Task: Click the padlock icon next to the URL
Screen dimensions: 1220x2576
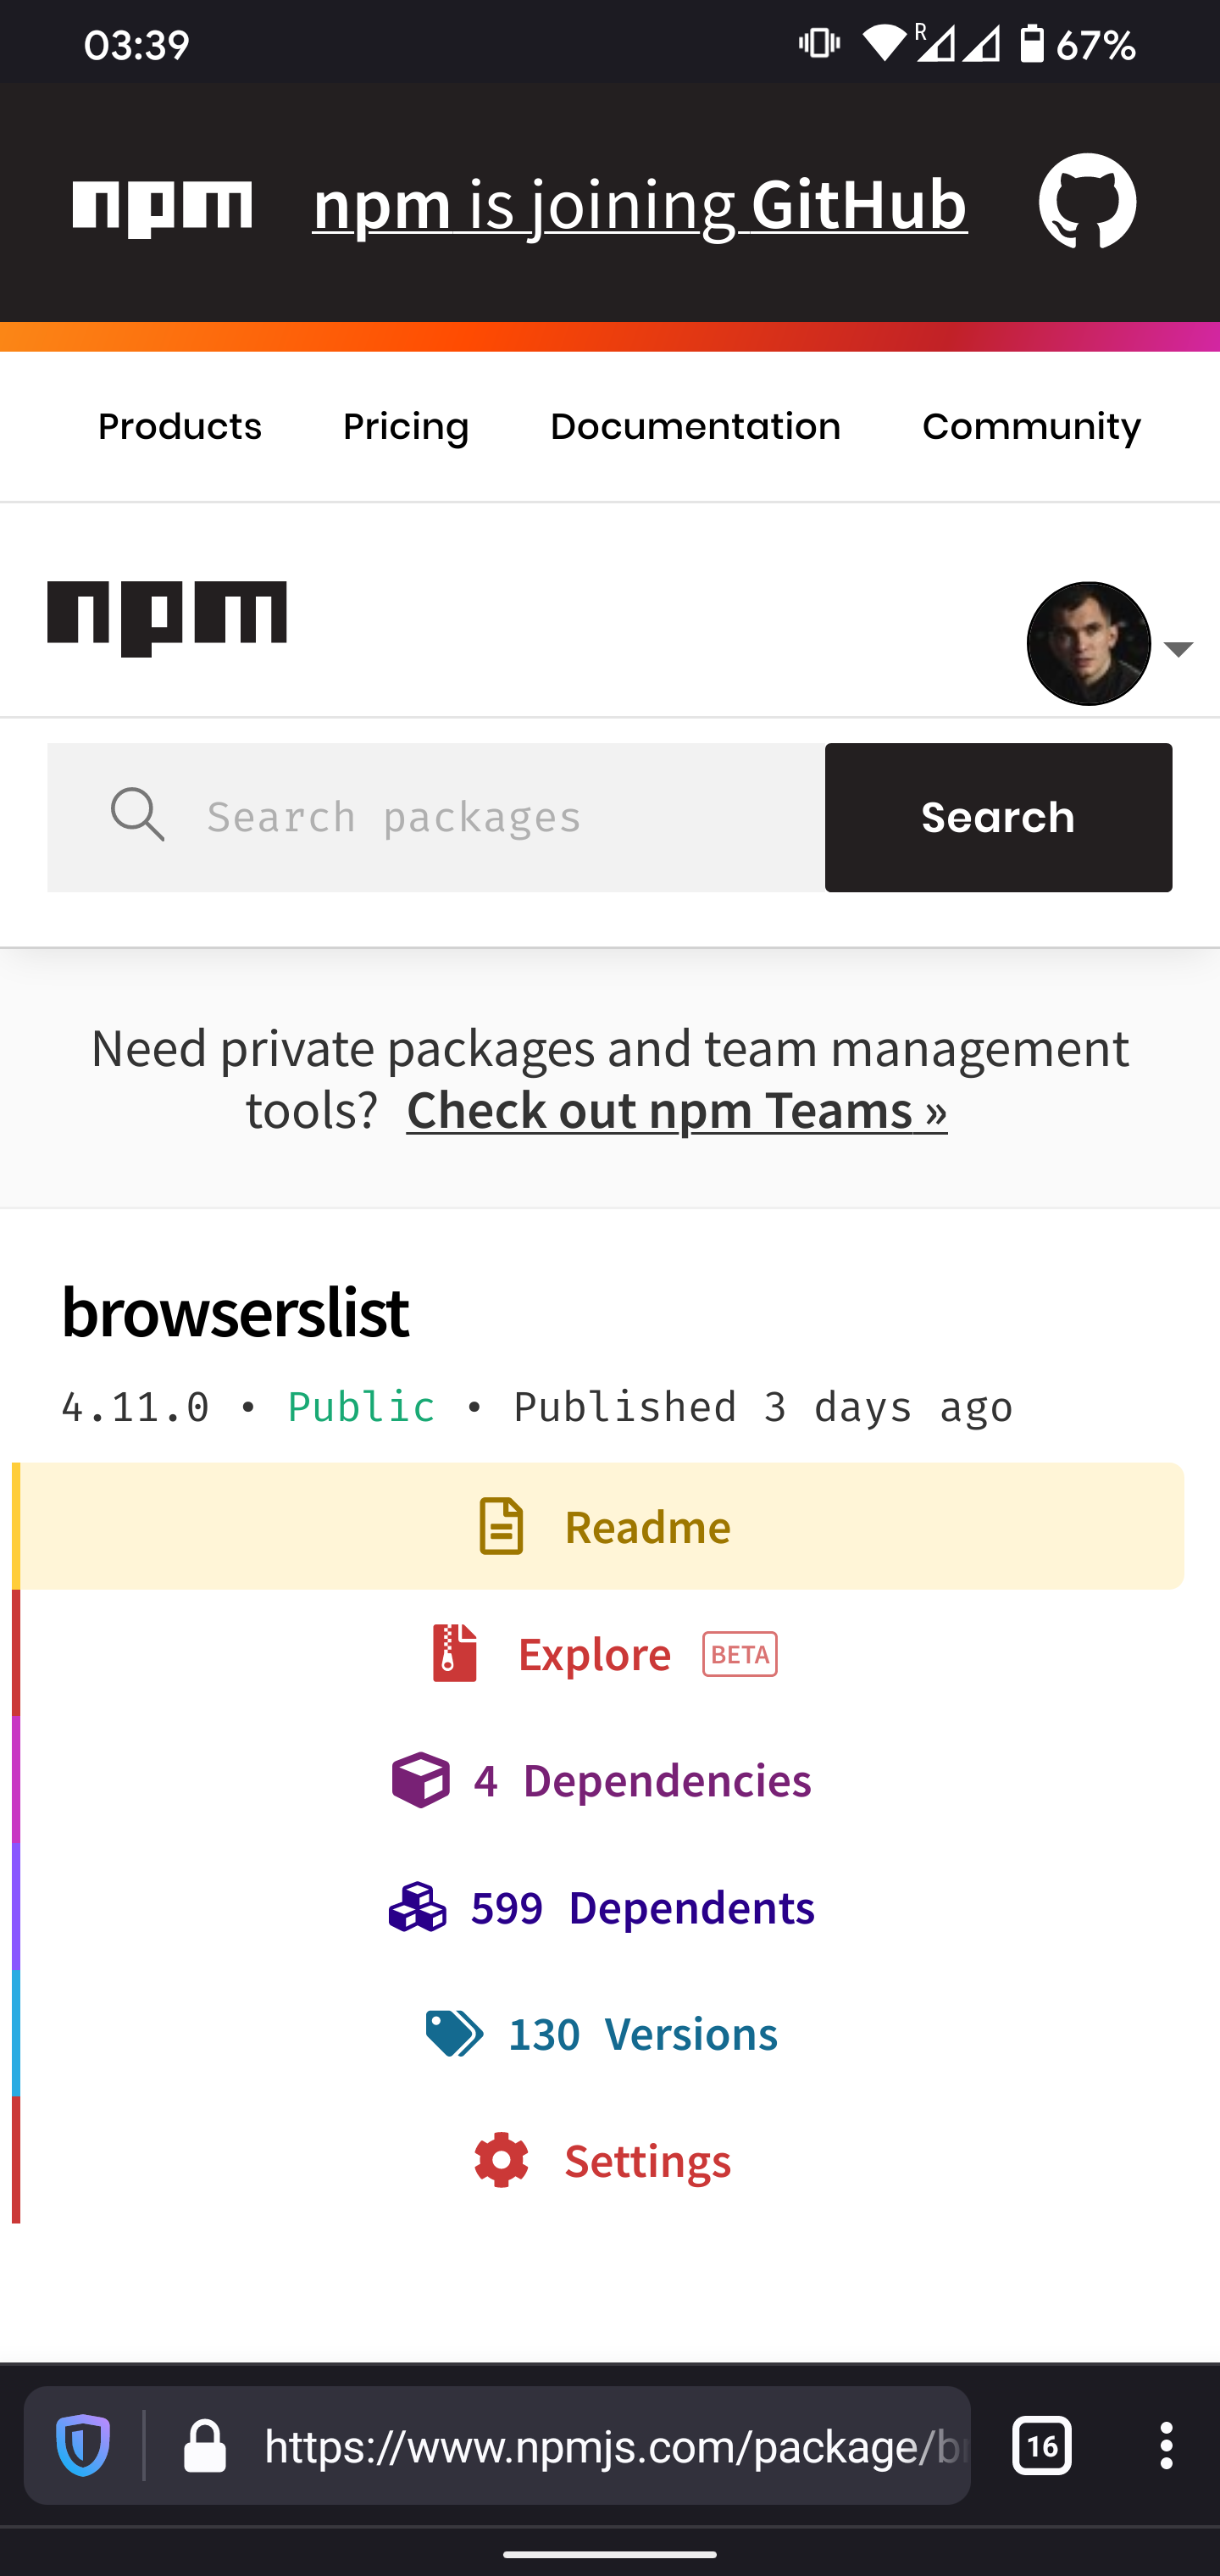Action: (207, 2448)
